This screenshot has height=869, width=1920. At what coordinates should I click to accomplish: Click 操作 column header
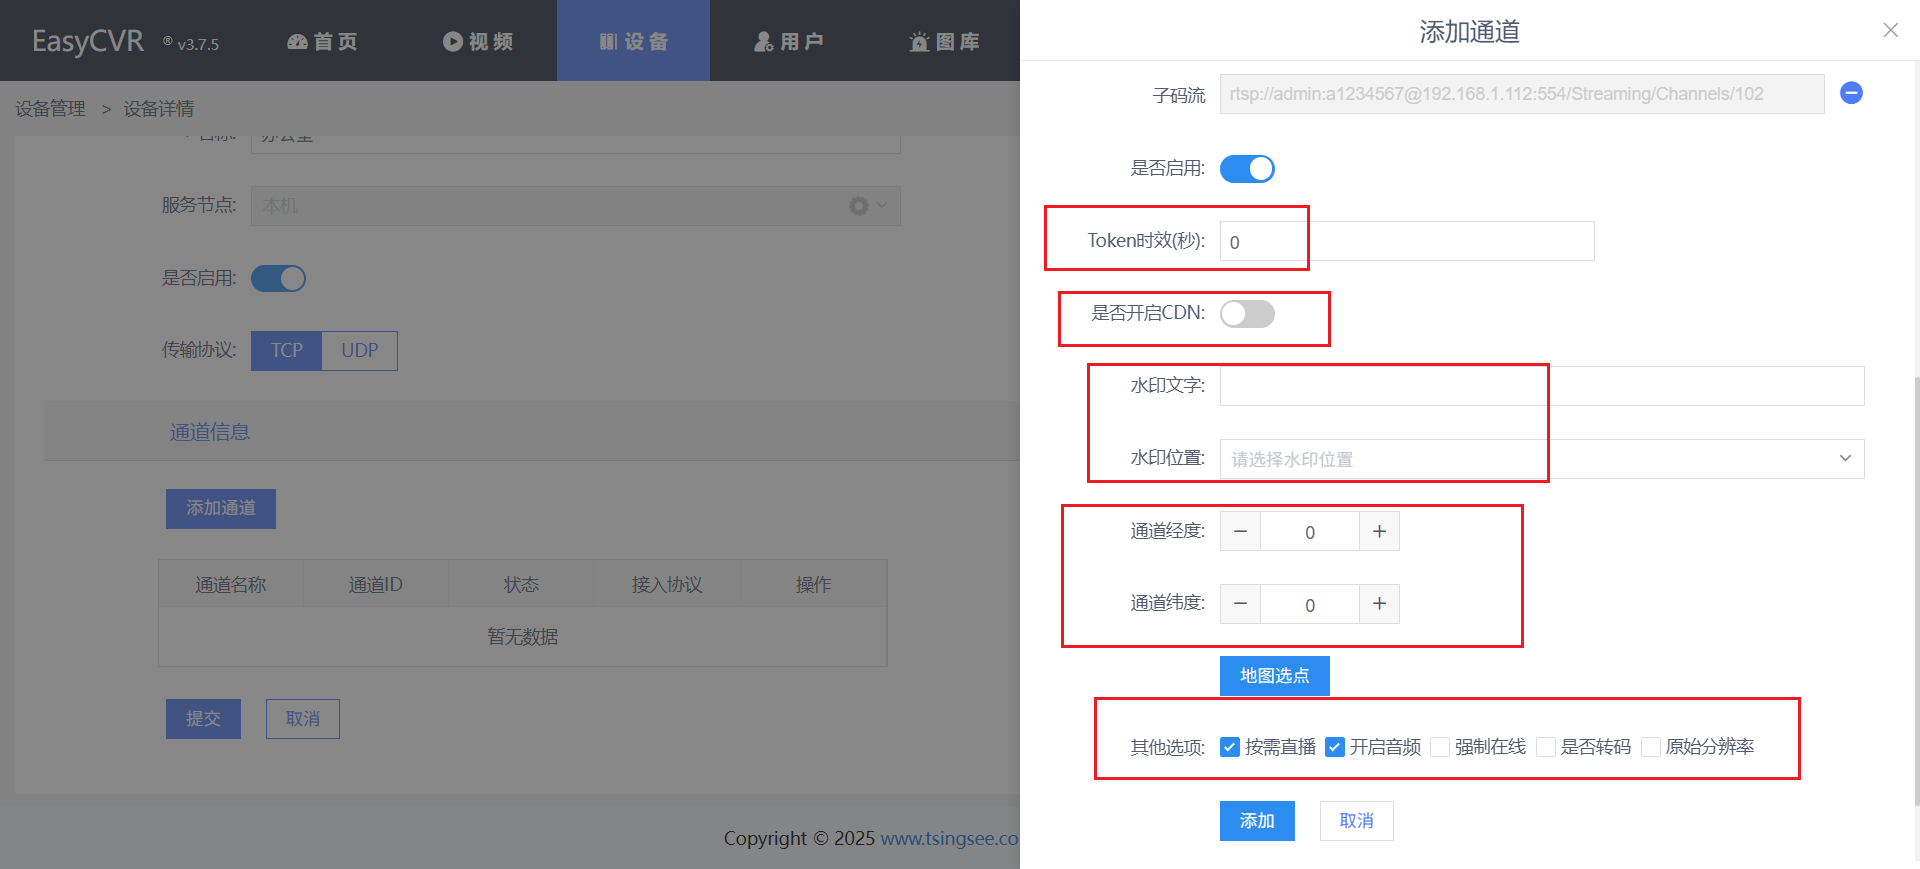(813, 584)
